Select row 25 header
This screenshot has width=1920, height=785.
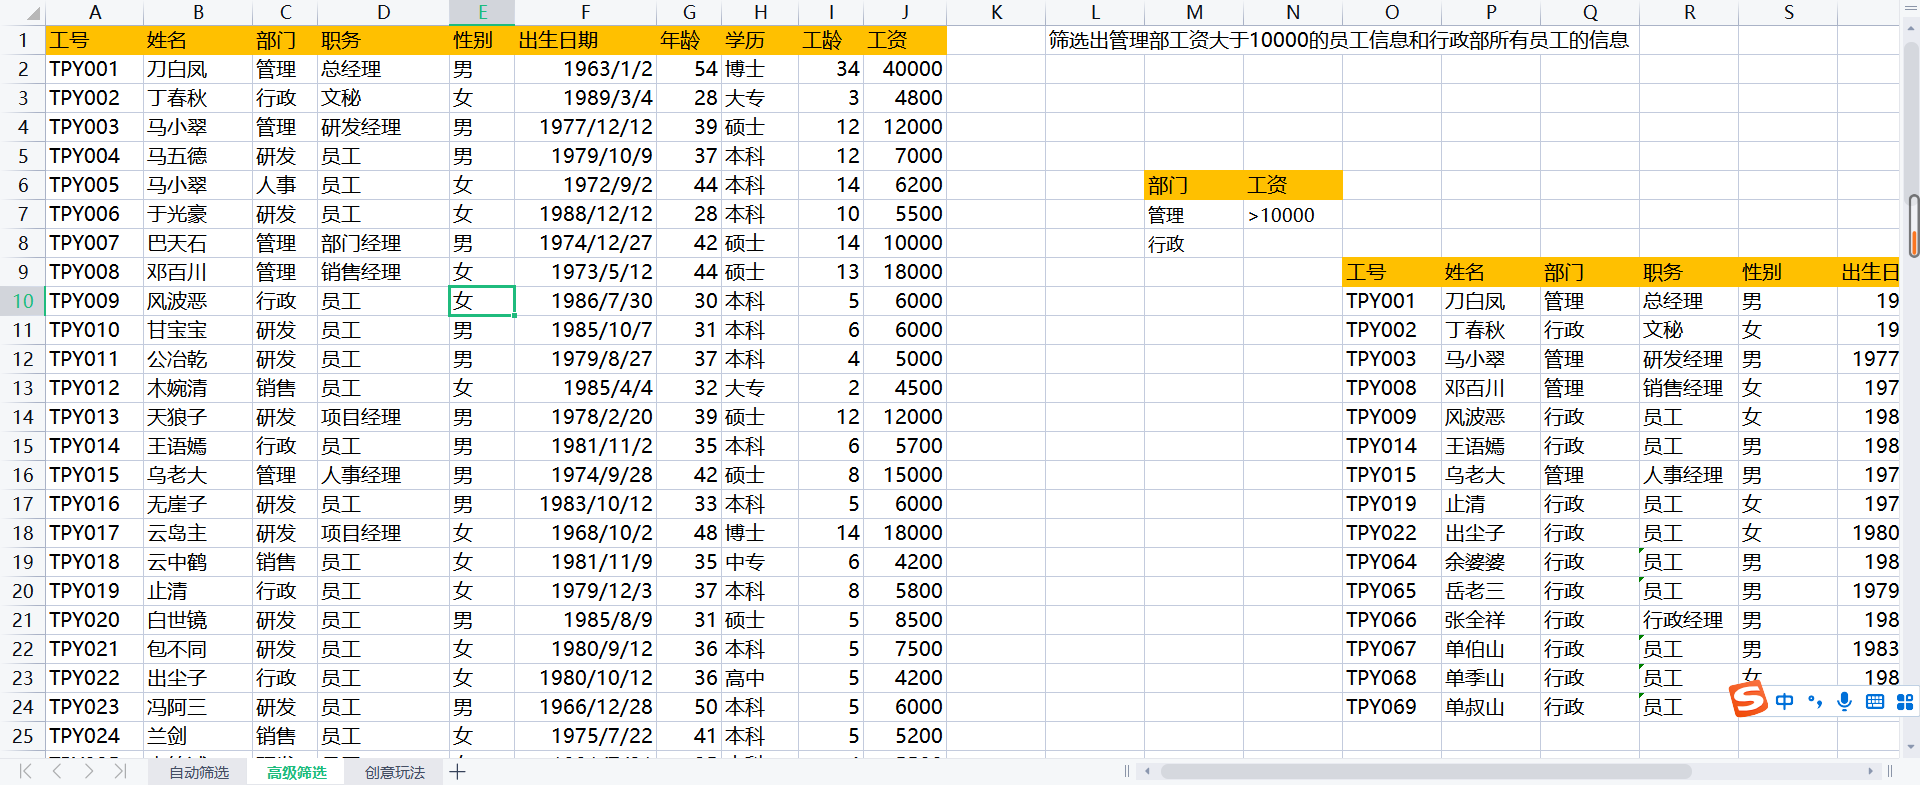tap(22, 736)
